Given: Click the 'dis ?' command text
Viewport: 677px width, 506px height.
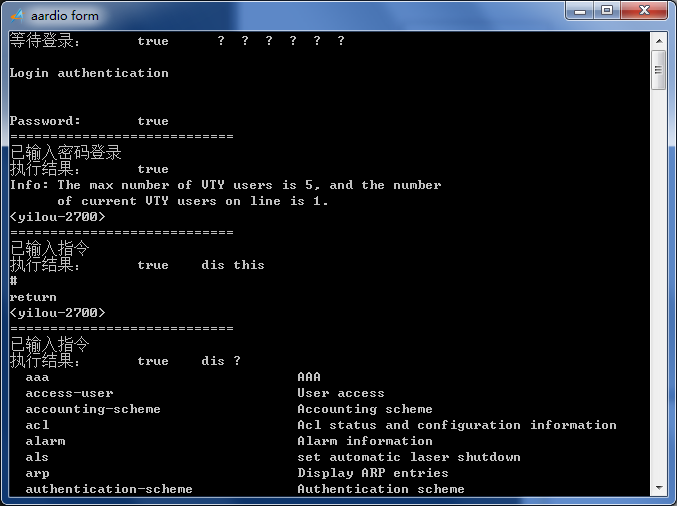Looking at the screenshot, I should [221, 361].
